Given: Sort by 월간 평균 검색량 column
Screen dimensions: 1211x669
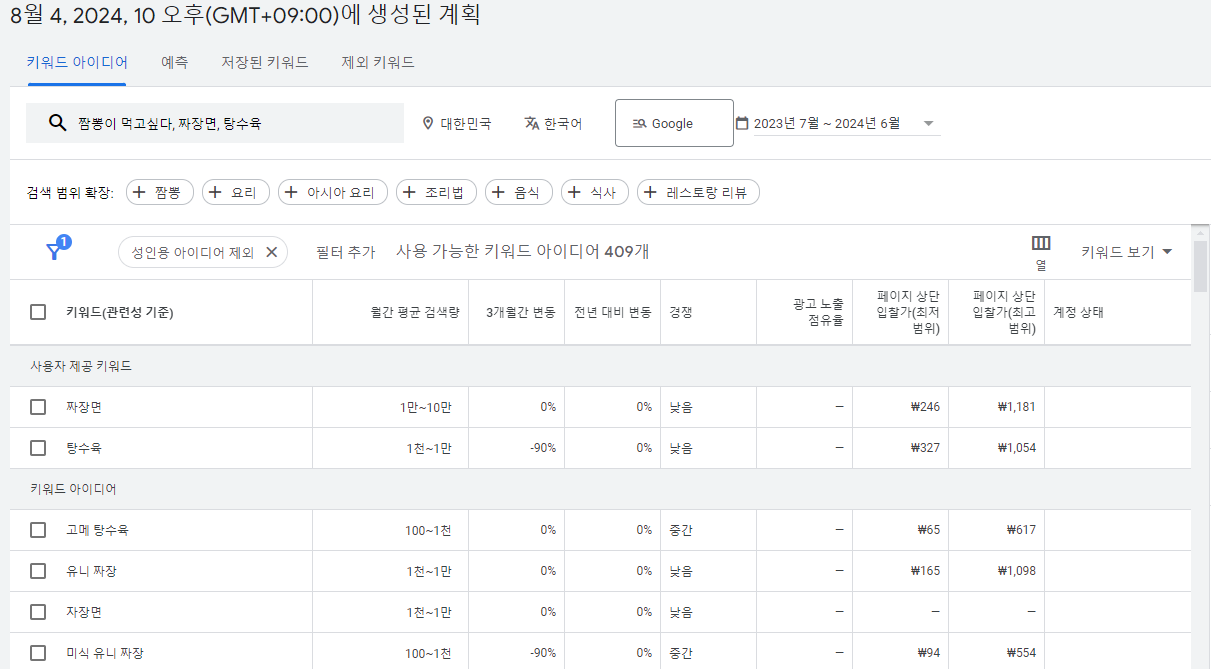Looking at the screenshot, I should point(414,312).
